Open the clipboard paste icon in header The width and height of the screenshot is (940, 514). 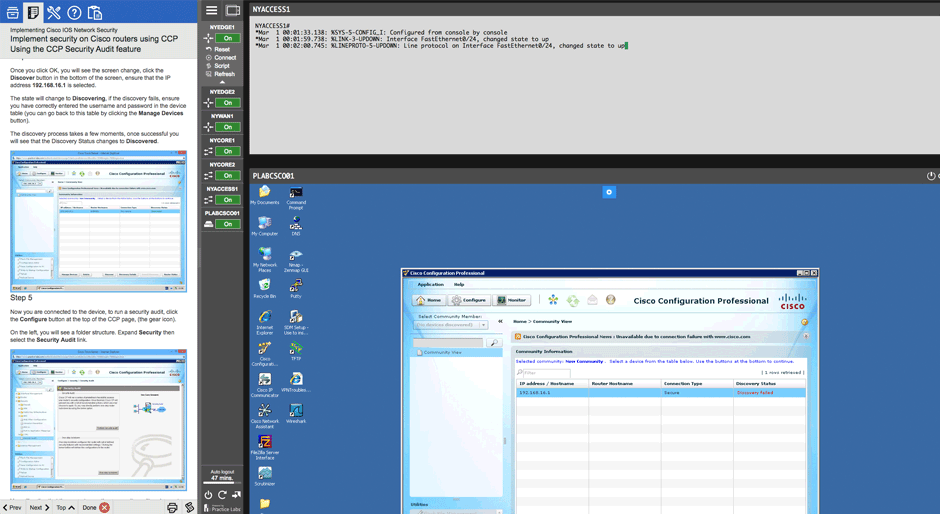point(95,12)
